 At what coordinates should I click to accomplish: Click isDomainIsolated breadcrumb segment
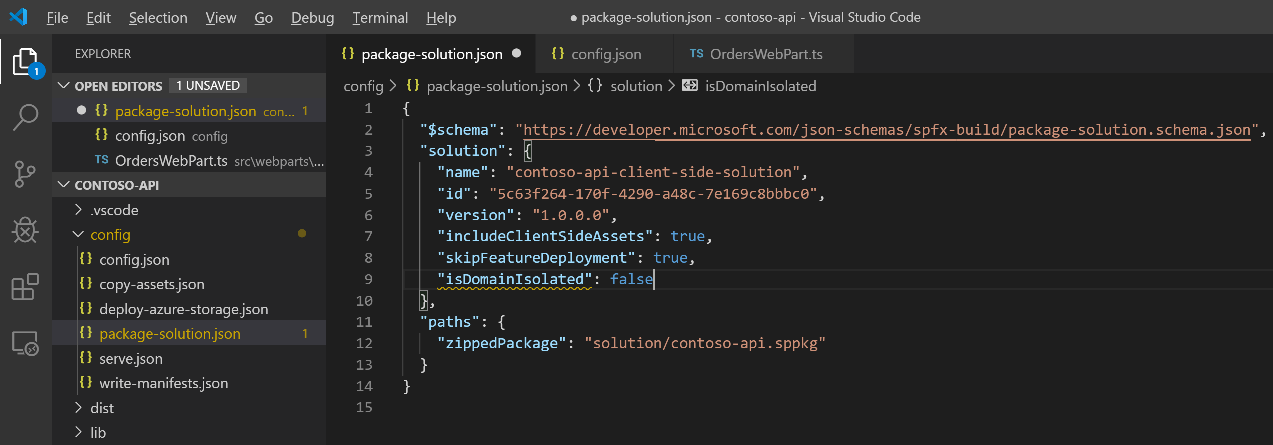[x=761, y=86]
